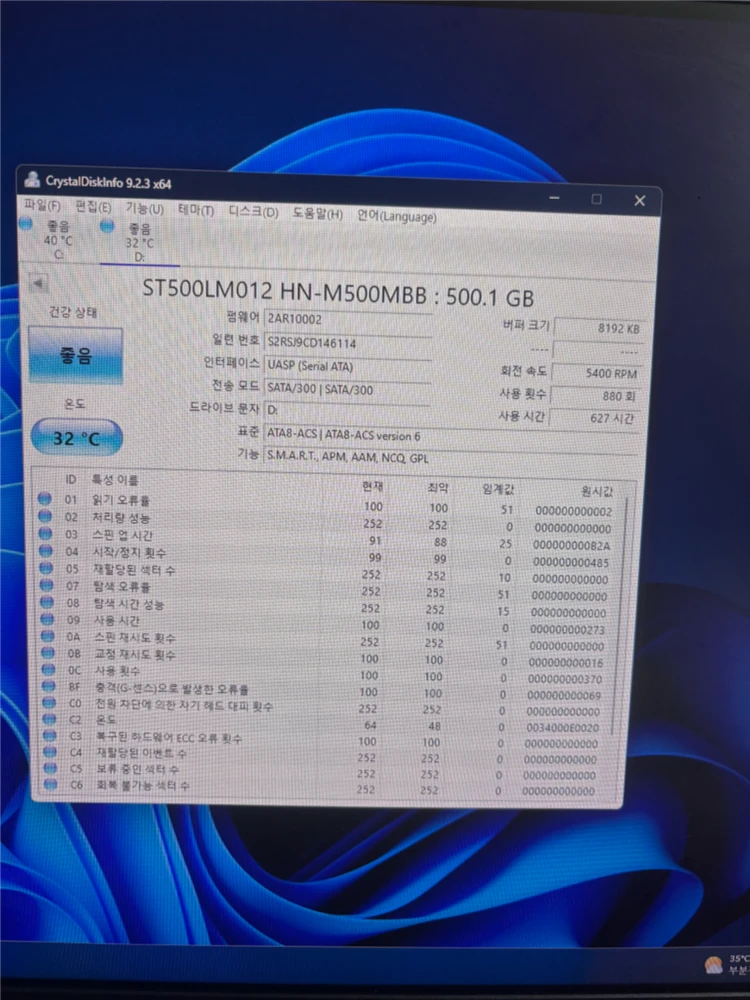The image size is (750, 1000).
Task: Open the 도움말(H) menu
Action: point(318,214)
